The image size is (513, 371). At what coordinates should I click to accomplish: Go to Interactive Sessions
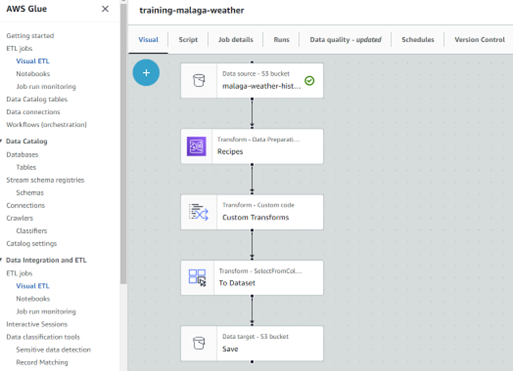click(37, 324)
